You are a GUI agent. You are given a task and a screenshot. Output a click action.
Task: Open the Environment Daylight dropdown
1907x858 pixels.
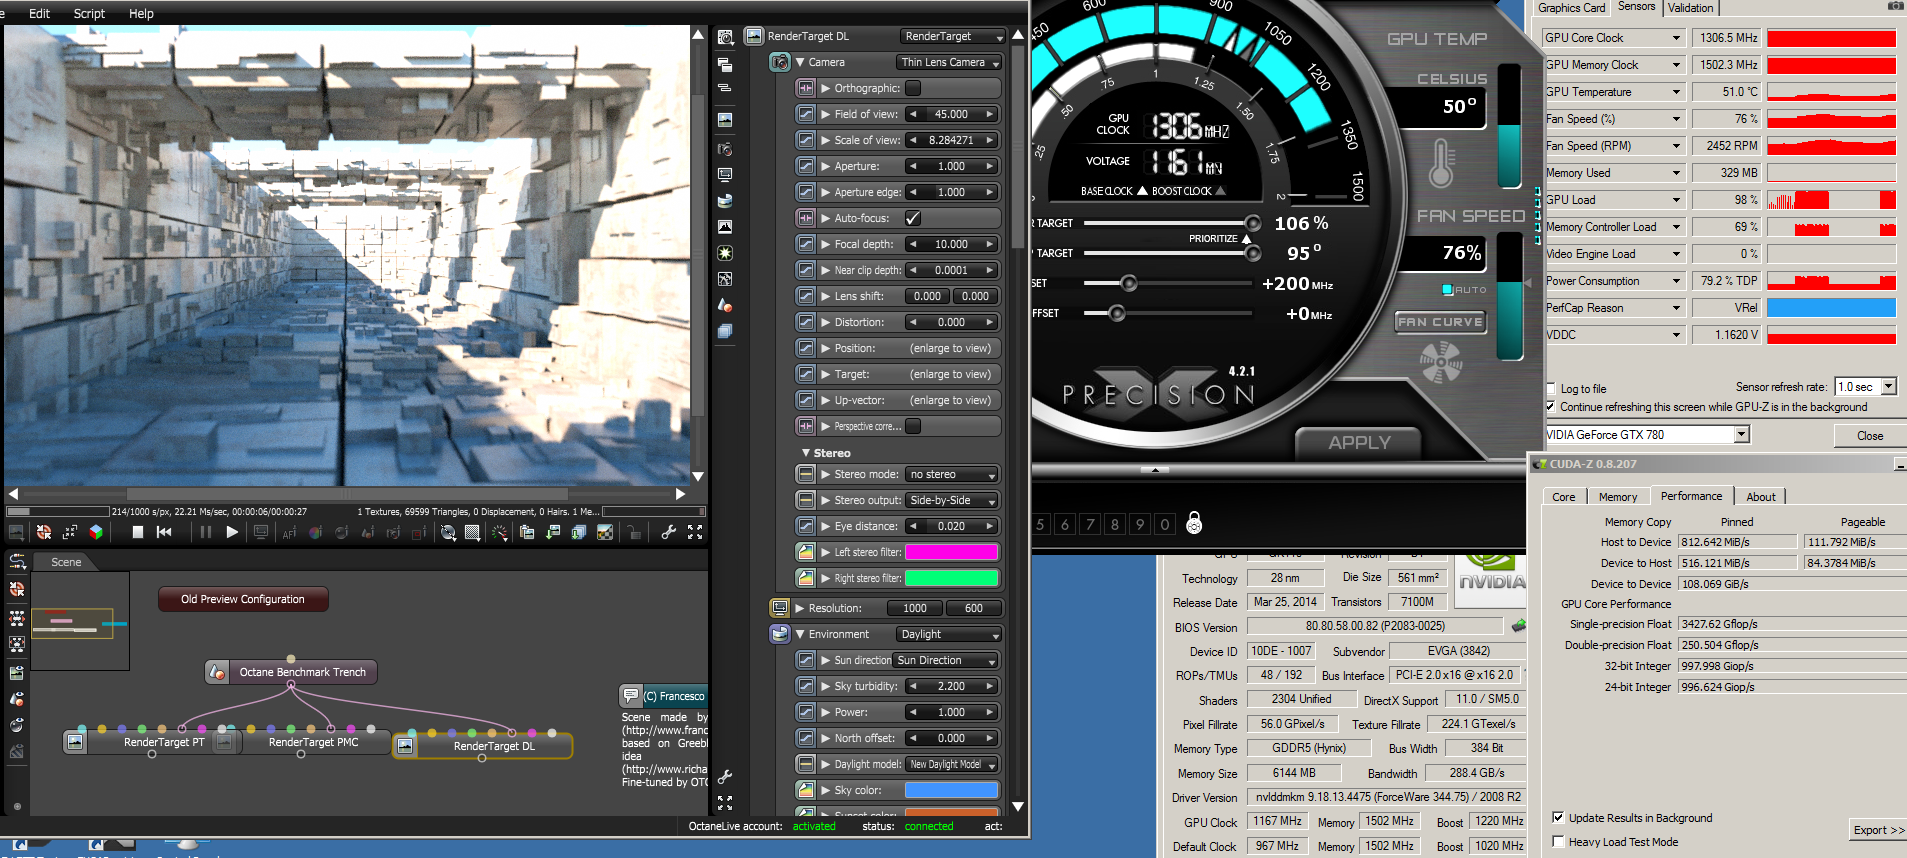[x=949, y=634]
